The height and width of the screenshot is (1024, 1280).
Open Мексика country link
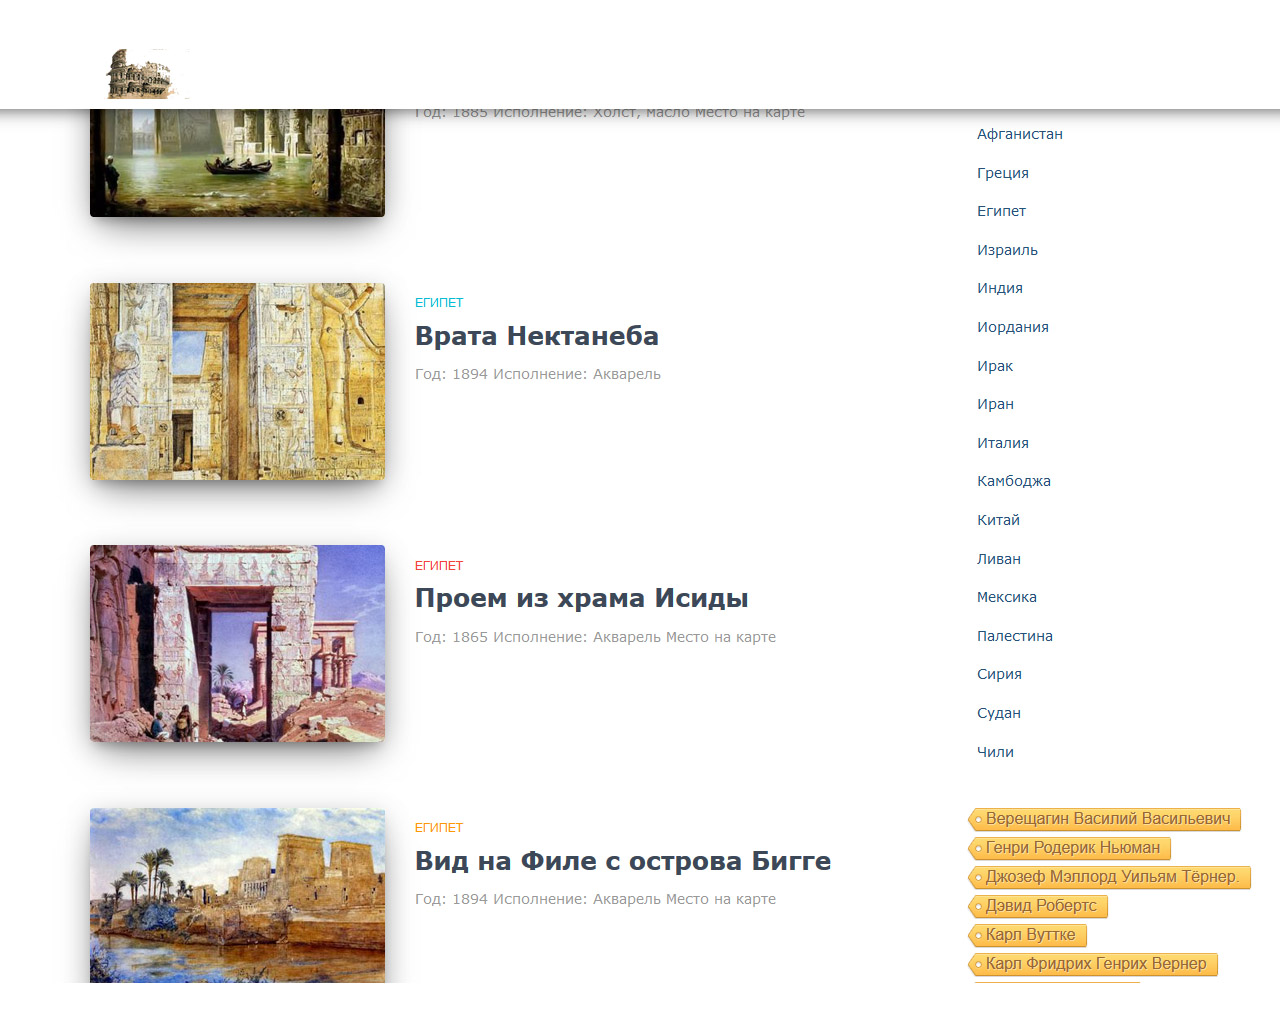click(x=1007, y=597)
